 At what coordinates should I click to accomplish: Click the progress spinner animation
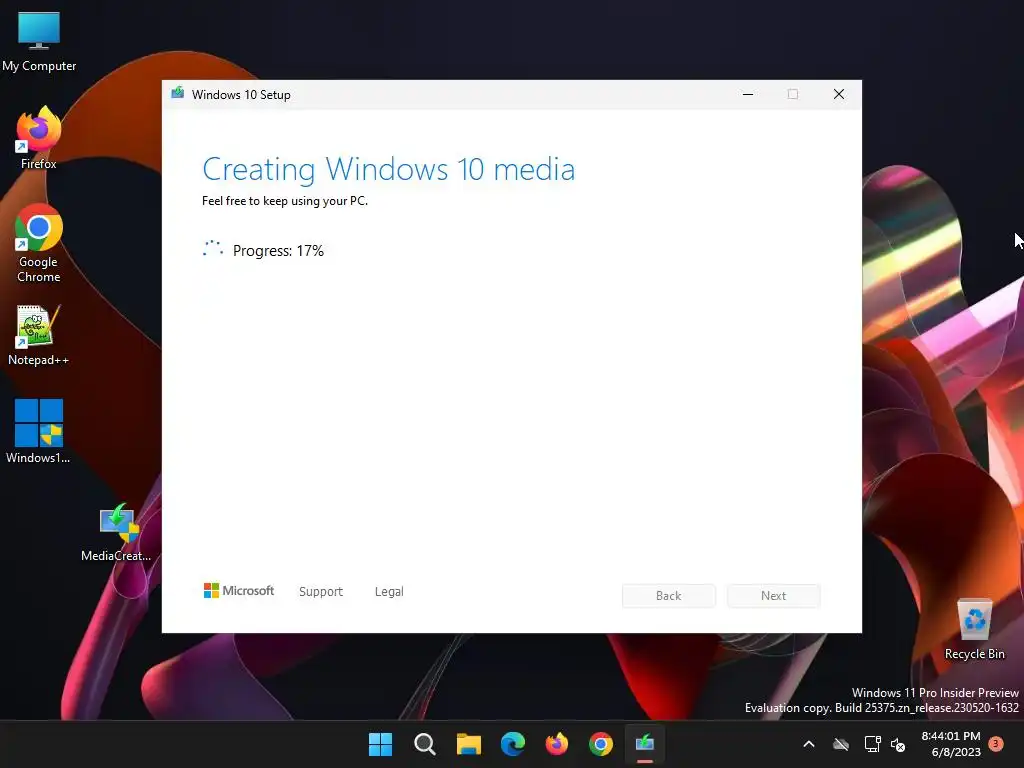[213, 249]
